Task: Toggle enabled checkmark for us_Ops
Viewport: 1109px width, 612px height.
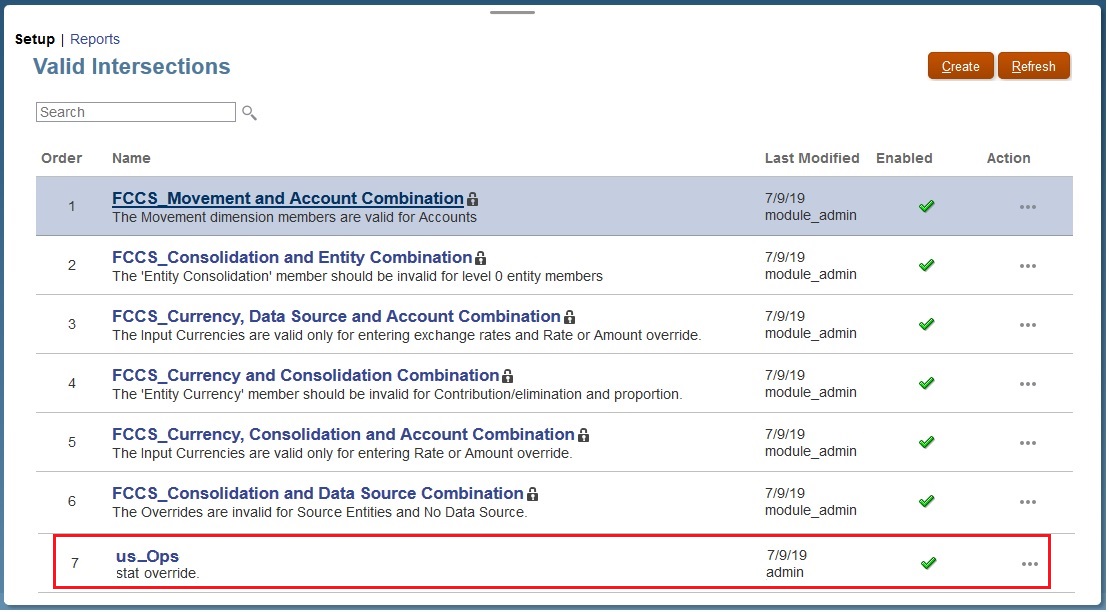Action: click(928, 563)
